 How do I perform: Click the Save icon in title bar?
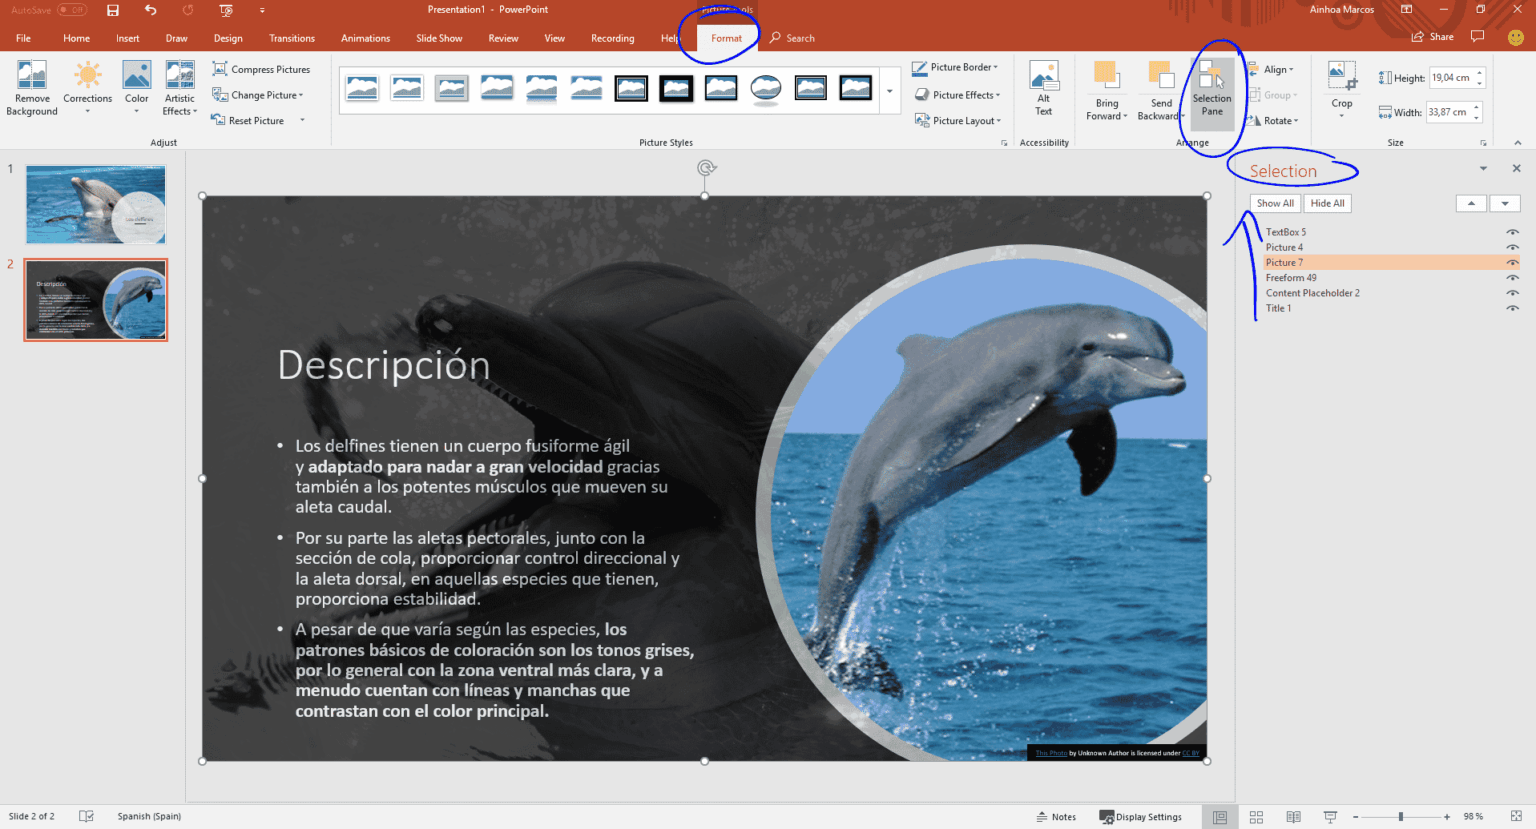113,10
